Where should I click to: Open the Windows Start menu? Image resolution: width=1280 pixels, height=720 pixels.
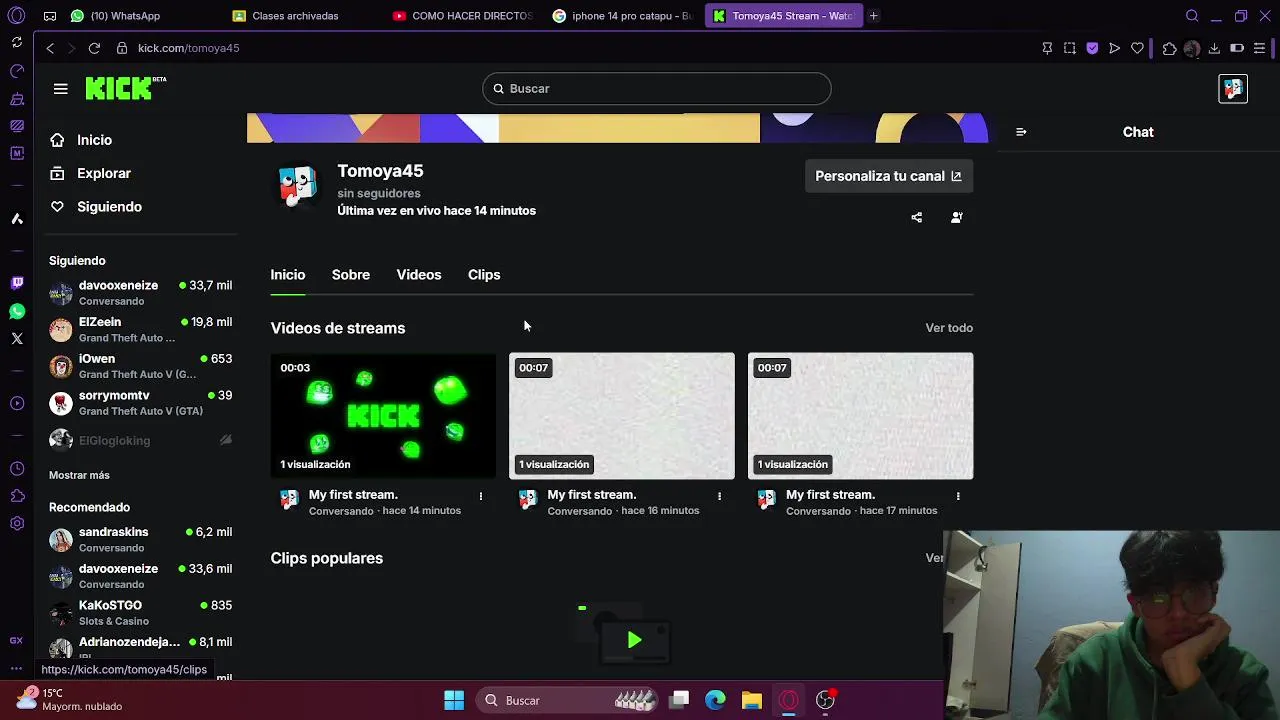[454, 700]
